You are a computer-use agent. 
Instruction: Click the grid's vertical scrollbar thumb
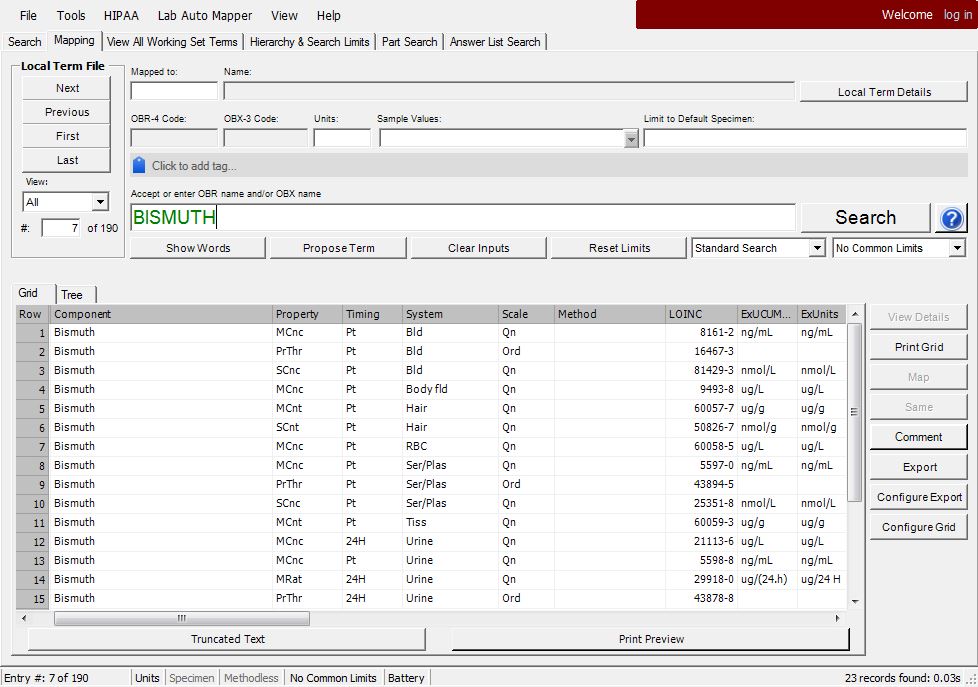pos(855,412)
